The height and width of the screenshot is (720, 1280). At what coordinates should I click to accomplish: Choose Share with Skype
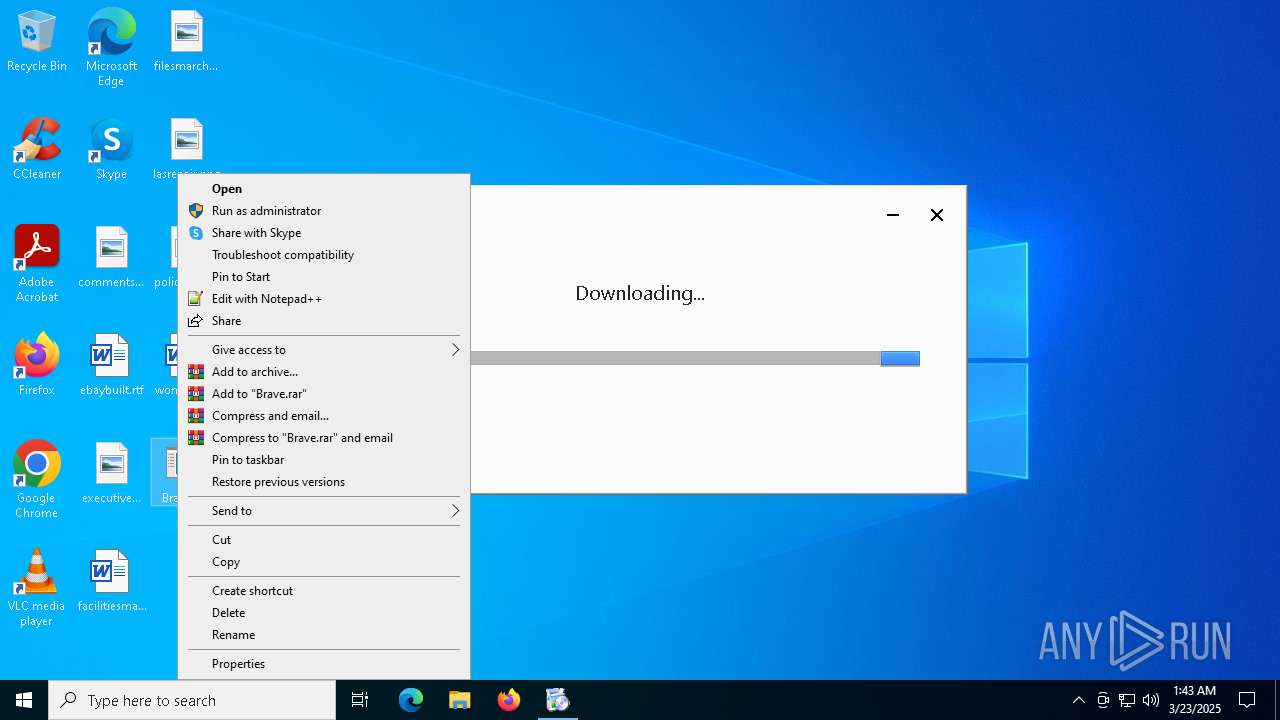pyautogui.click(x=324, y=233)
